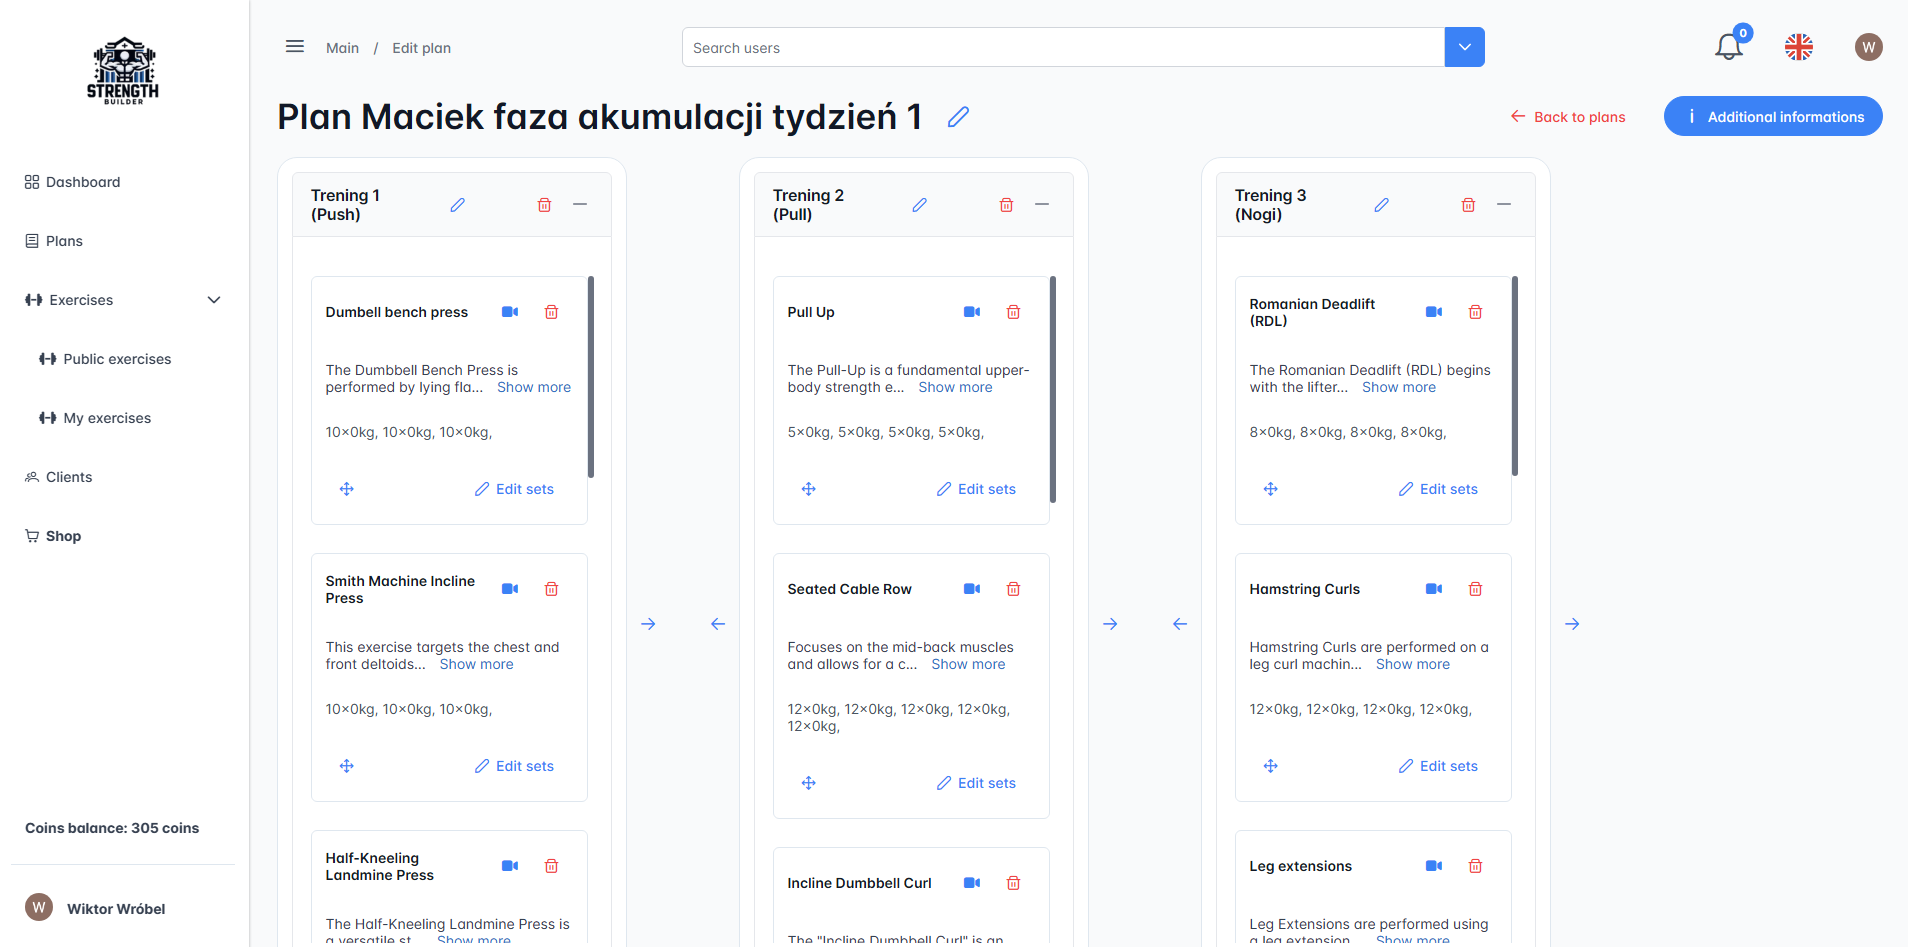
Task: Open My exercises in sidebar
Action: [x=95, y=418]
